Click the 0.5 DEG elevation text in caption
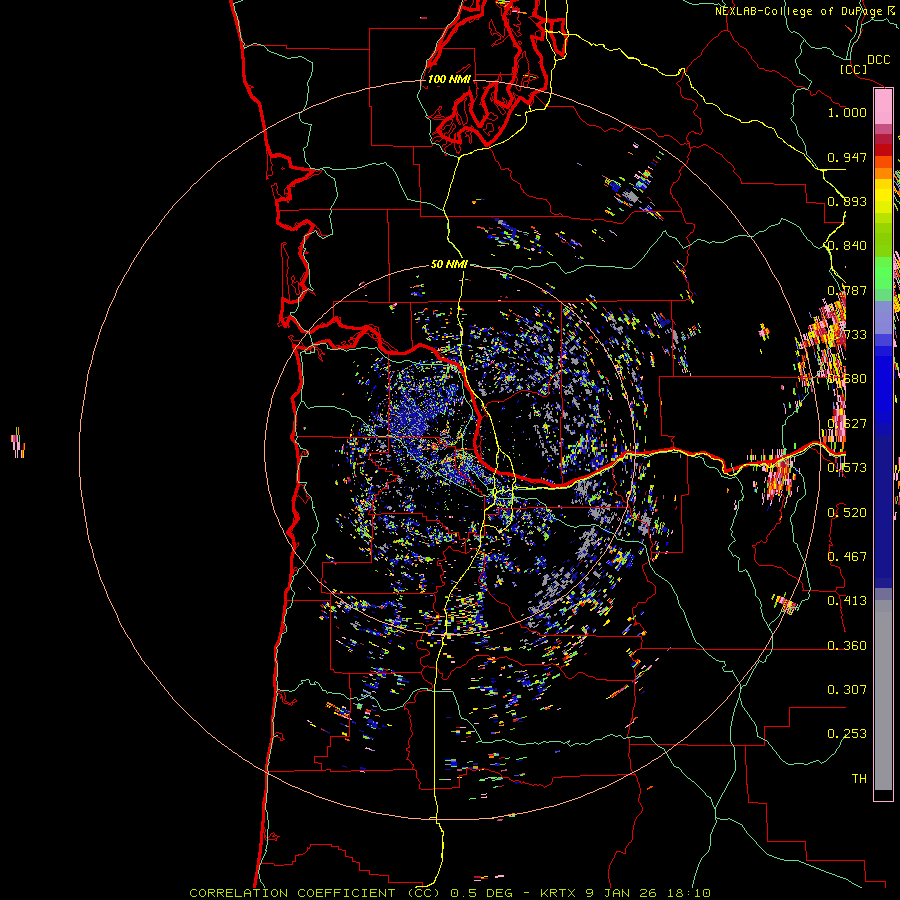 (482, 893)
